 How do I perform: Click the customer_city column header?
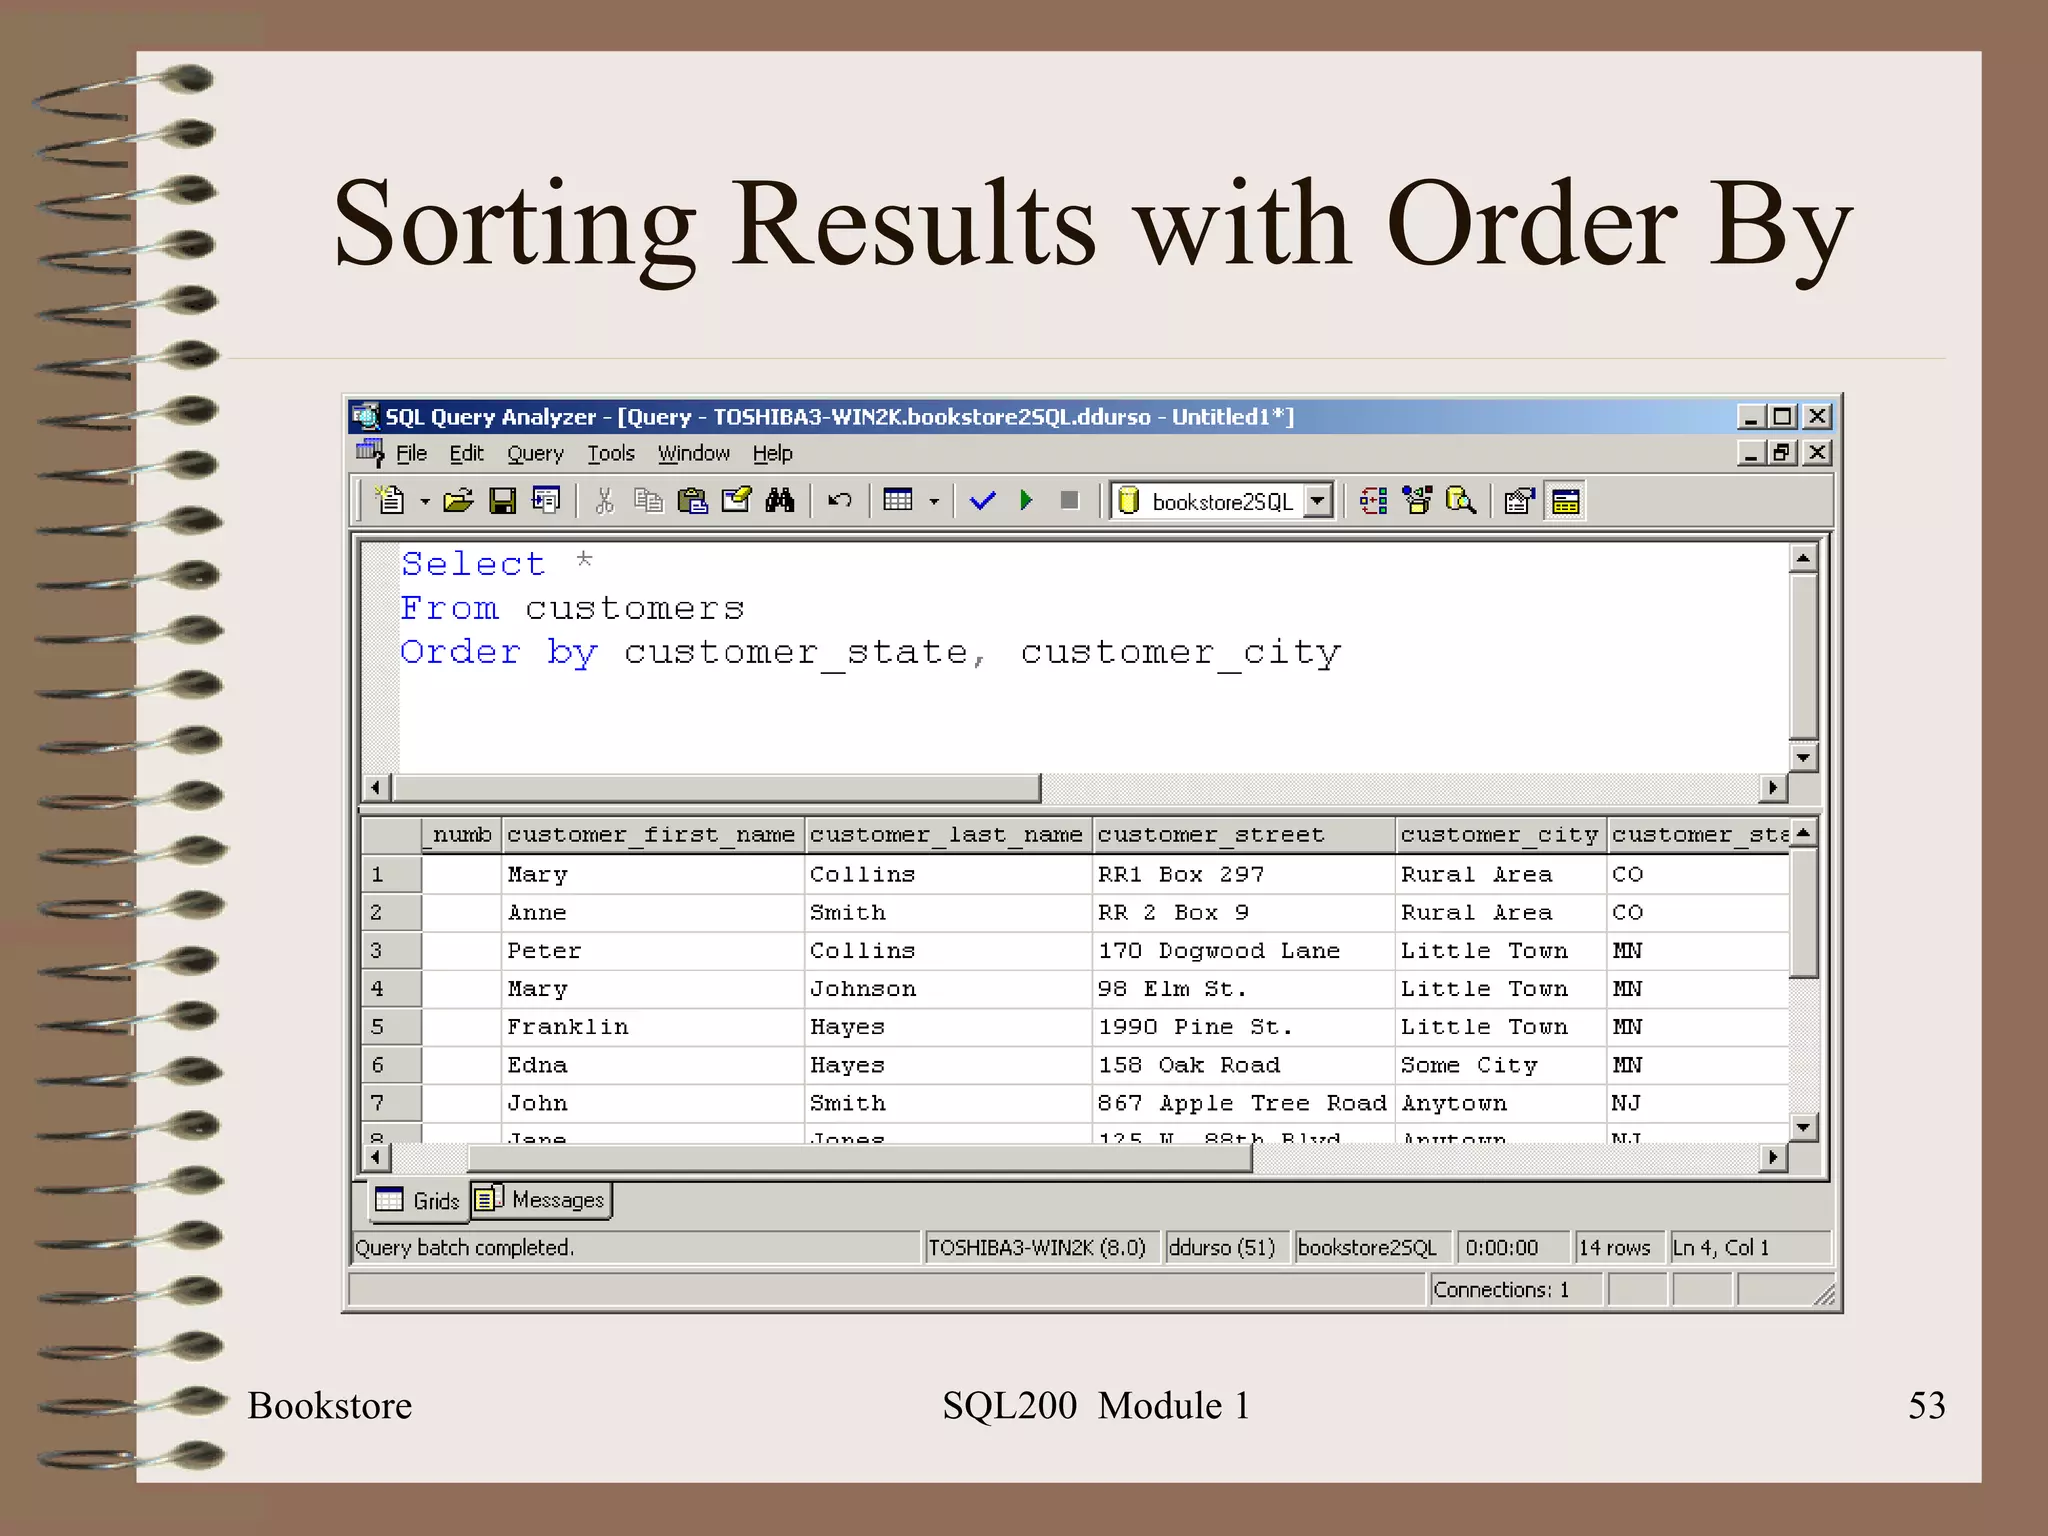tap(1499, 834)
